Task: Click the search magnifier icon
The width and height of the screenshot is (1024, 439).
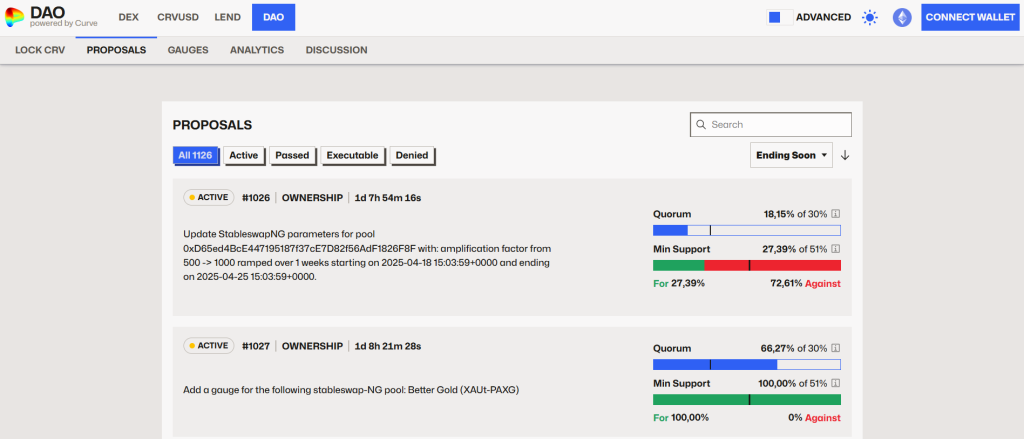Action: [701, 125]
